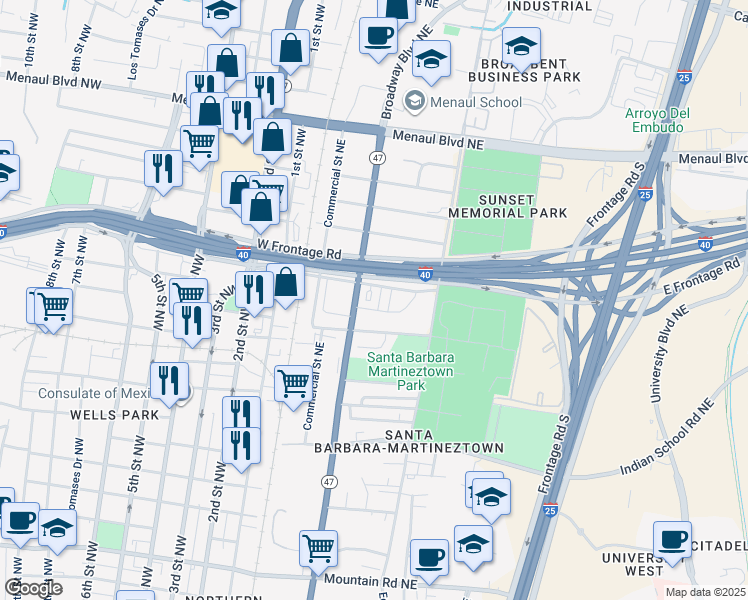Image resolution: width=748 pixels, height=600 pixels.
Task: Click the grocery cart pin near 7th St NW
Action: 53,309
